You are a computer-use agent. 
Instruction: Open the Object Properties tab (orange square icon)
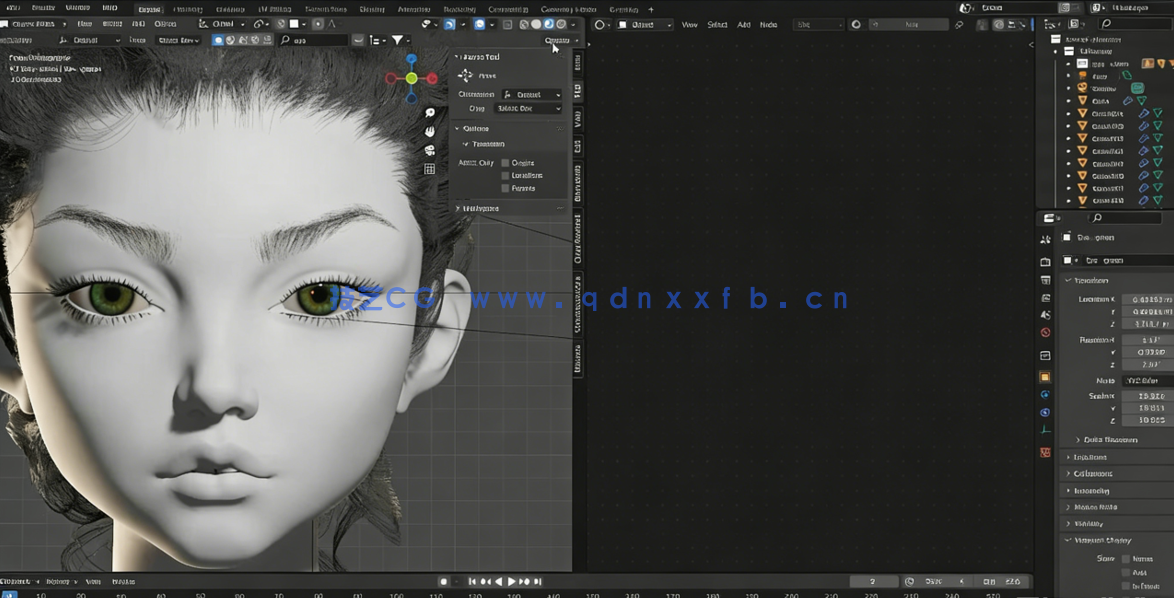pos(1046,377)
